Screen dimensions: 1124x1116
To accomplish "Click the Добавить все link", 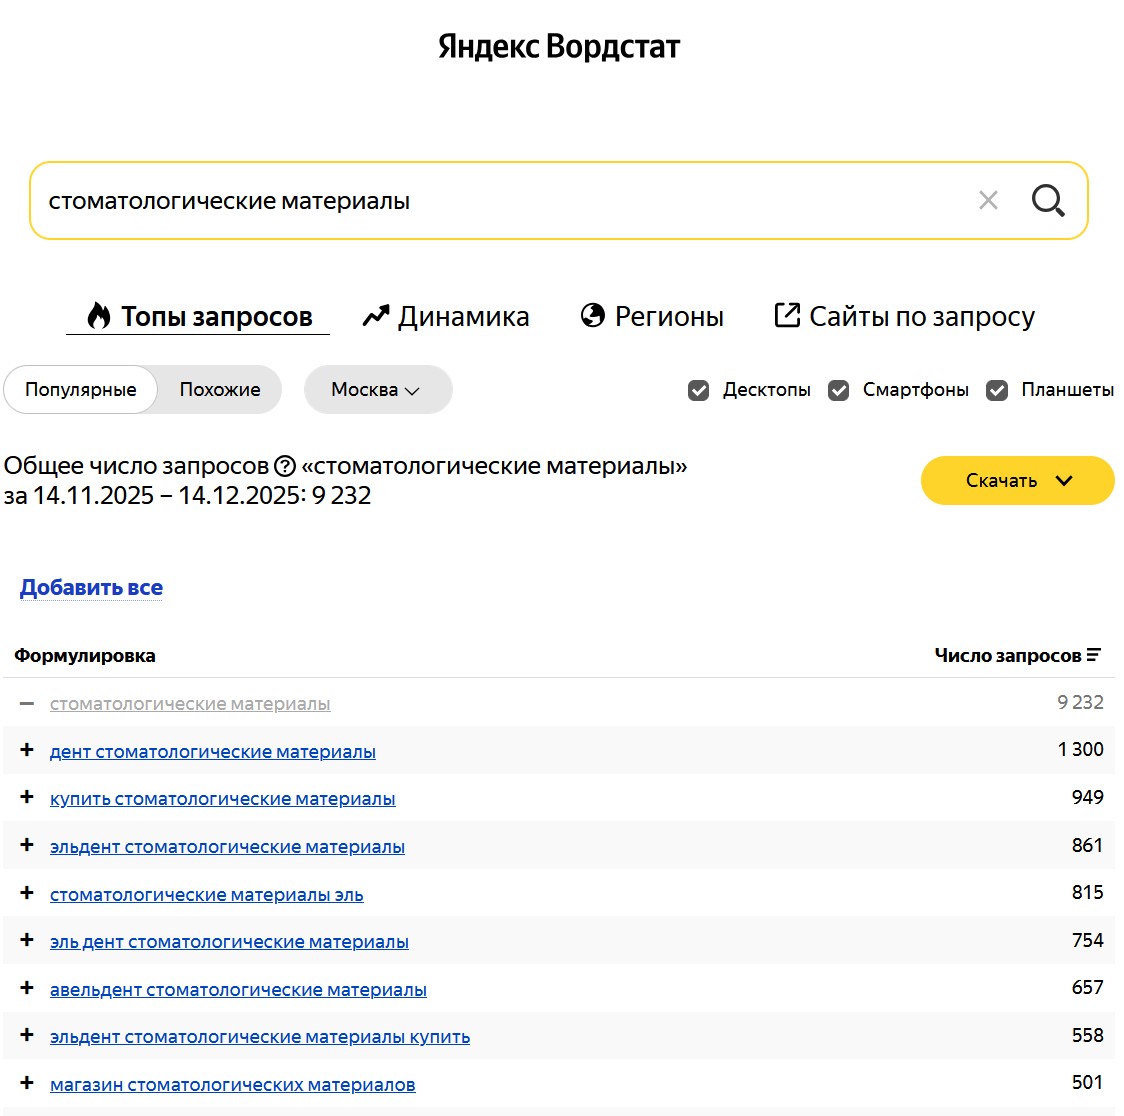I will [x=91, y=587].
